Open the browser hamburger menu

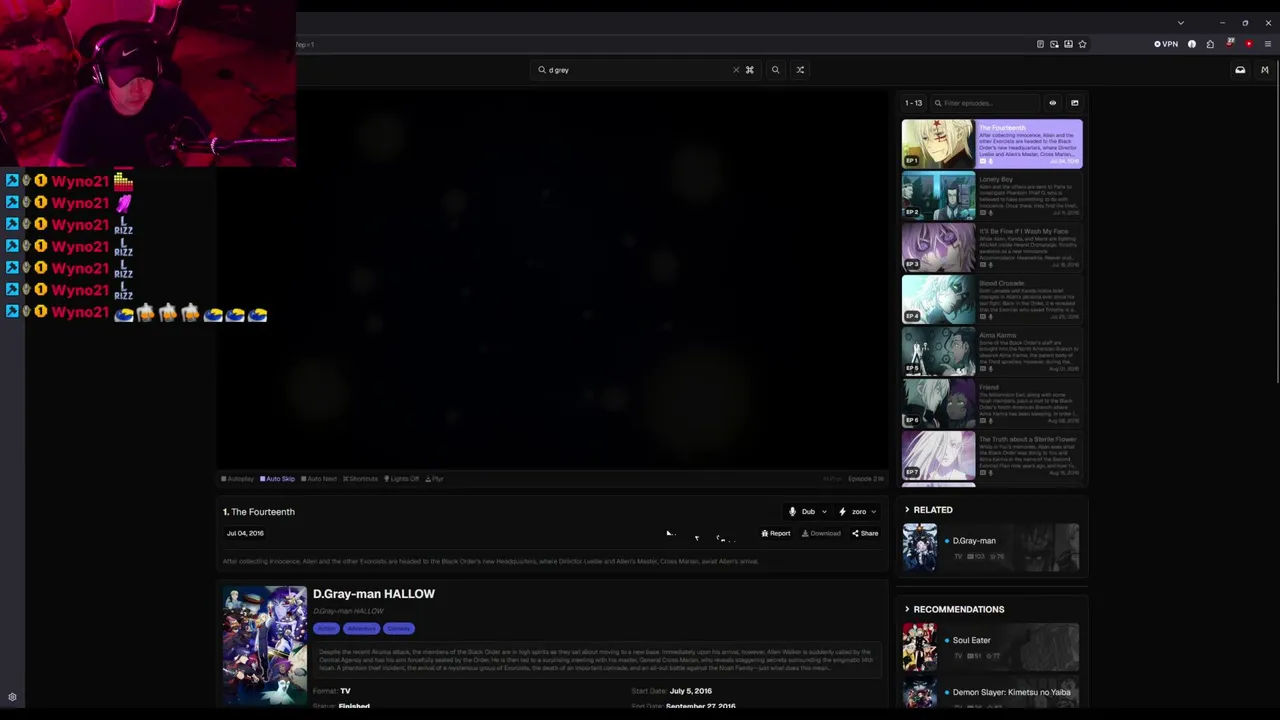tap(1267, 44)
